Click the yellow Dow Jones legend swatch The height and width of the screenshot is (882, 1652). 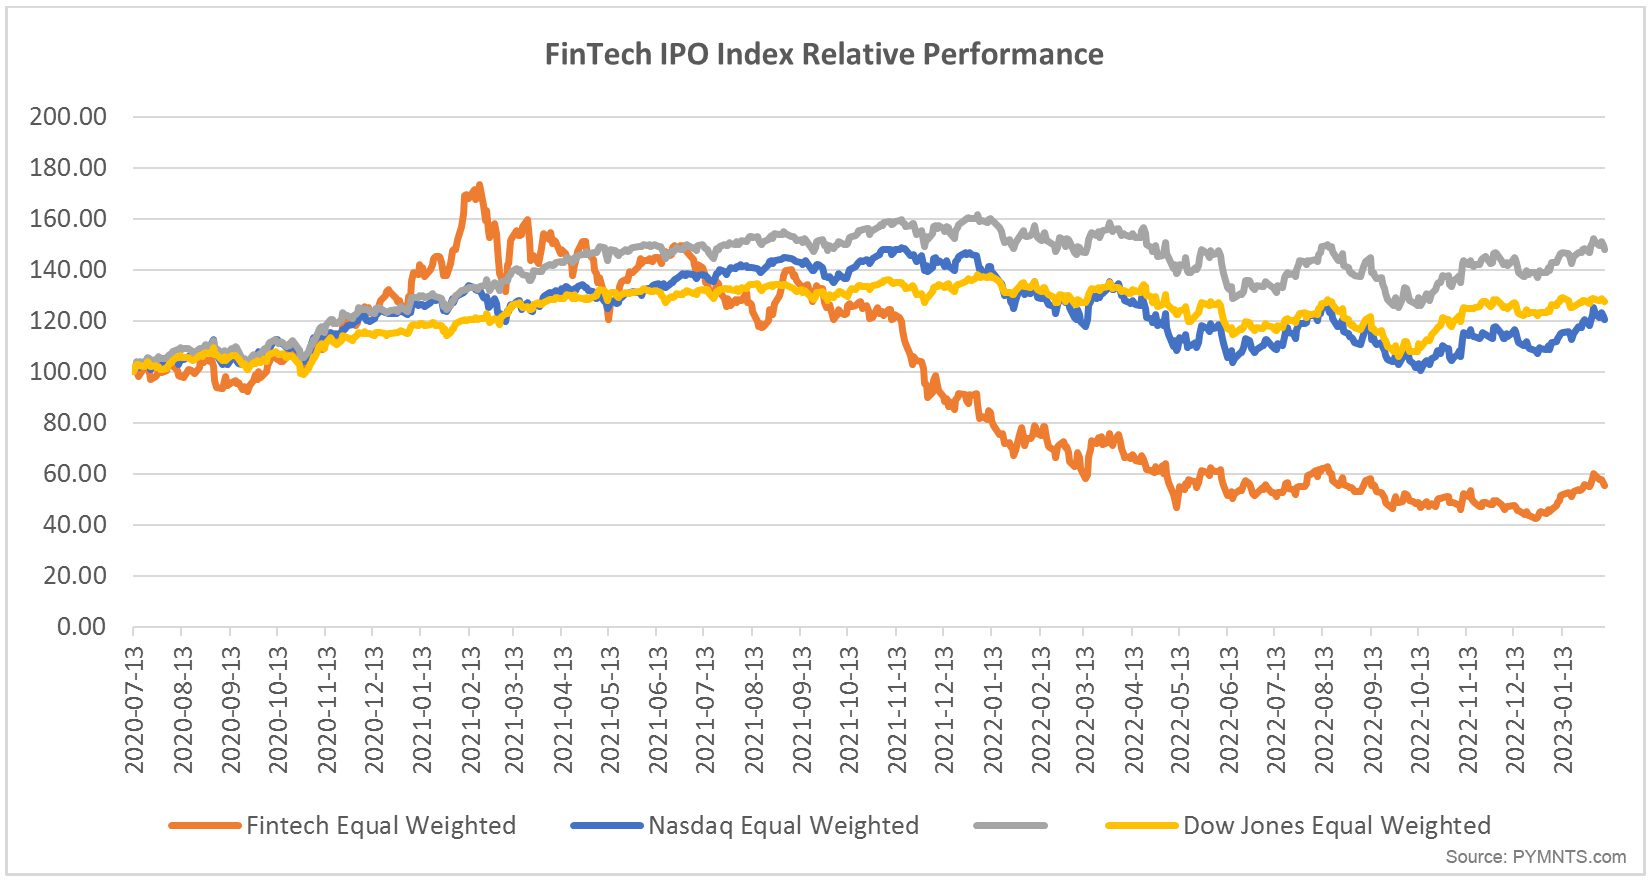coord(1141,826)
